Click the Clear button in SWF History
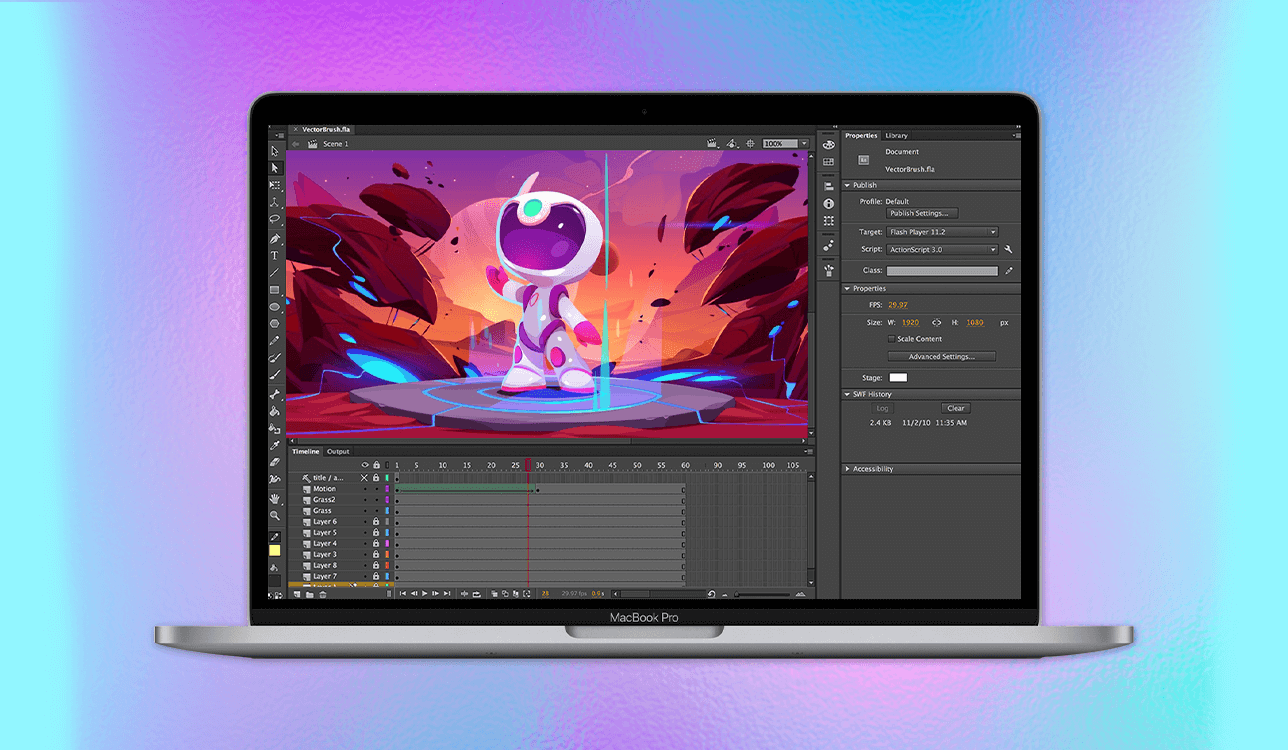Screen dimensions: 1288x750 coord(956,408)
